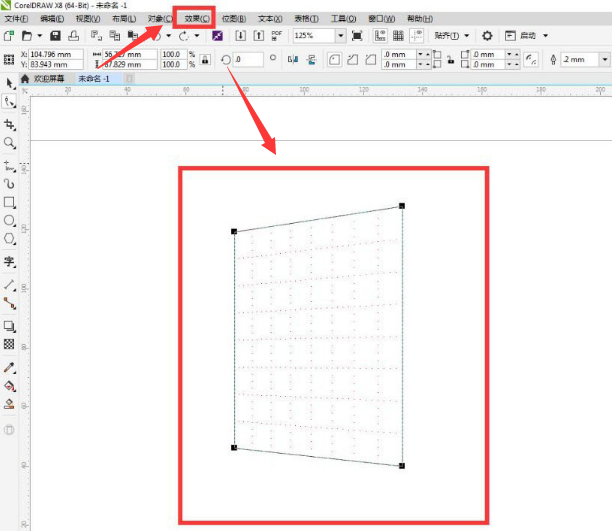The image size is (612, 531).
Task: Select the Smart Fill tool
Action: (x=9, y=404)
